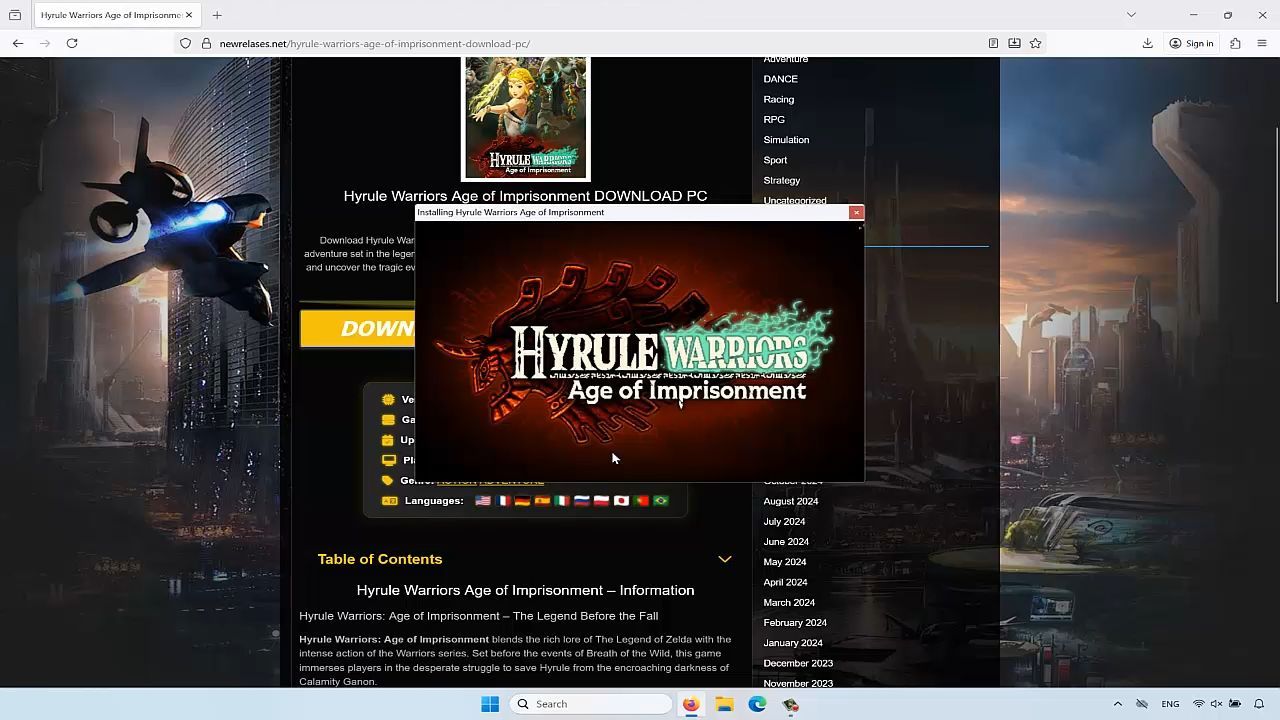
Task: Open Firefox downloads panel
Action: click(x=1147, y=43)
